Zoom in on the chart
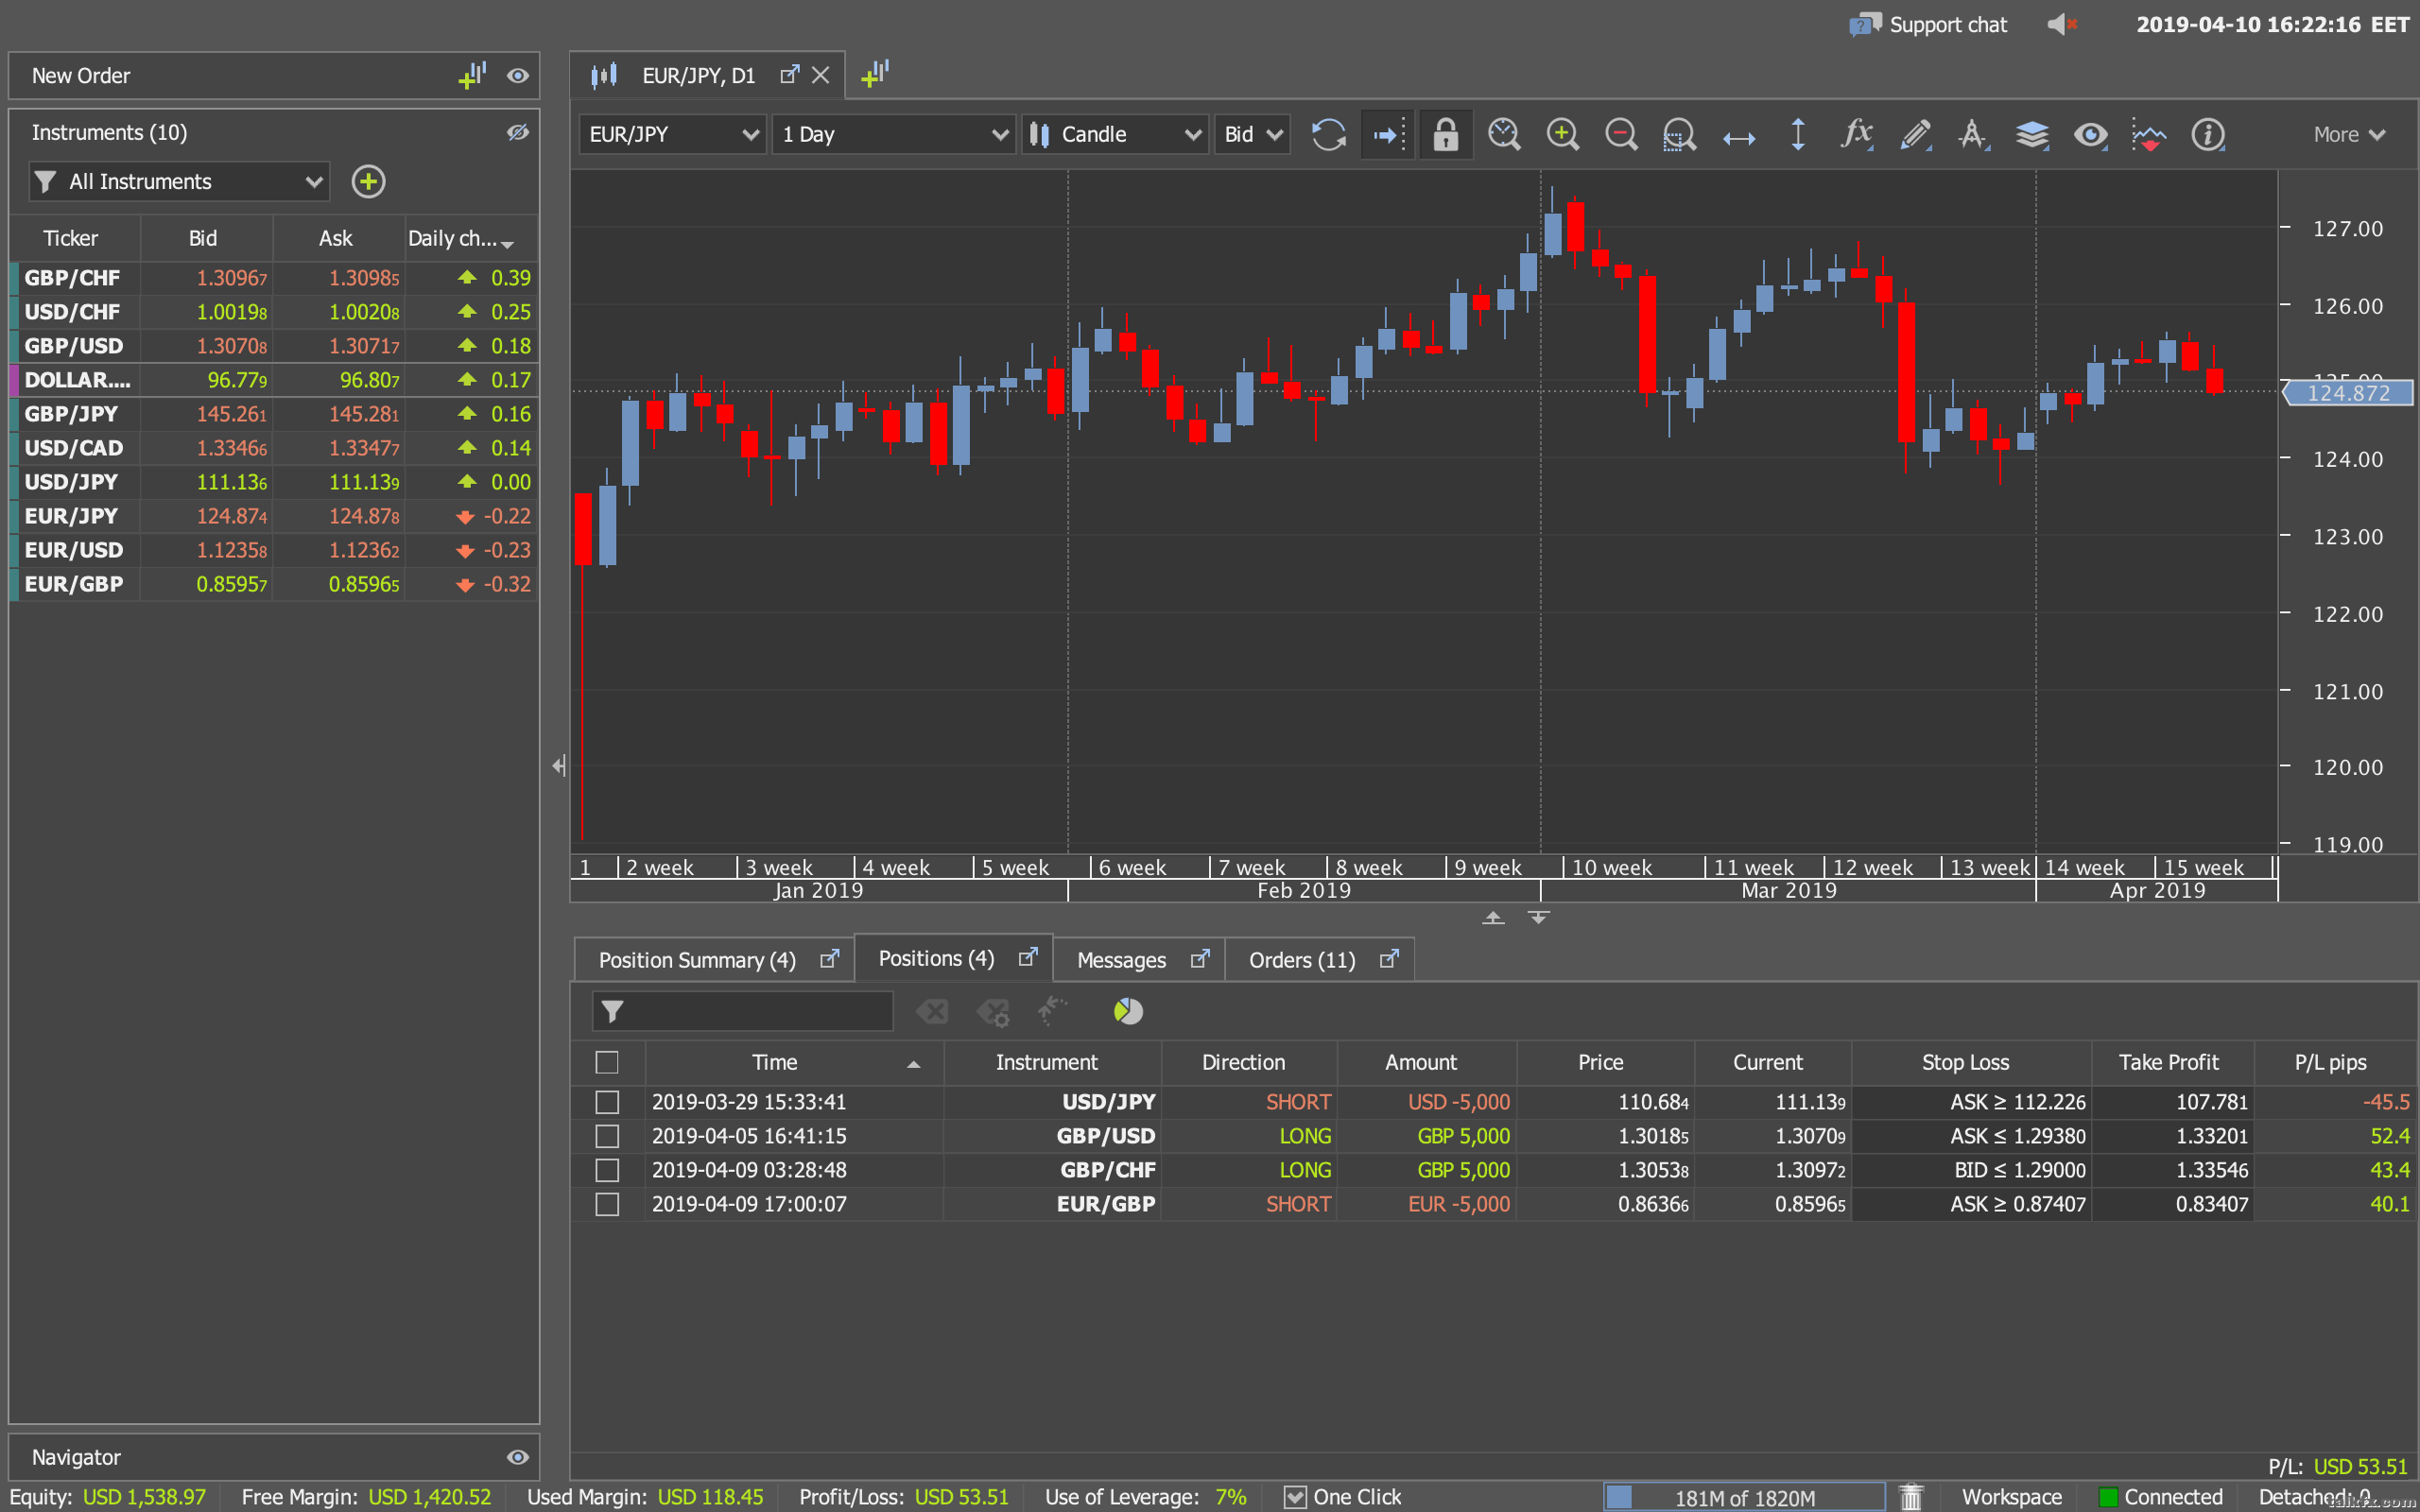The height and width of the screenshot is (1512, 2420). click(1562, 134)
